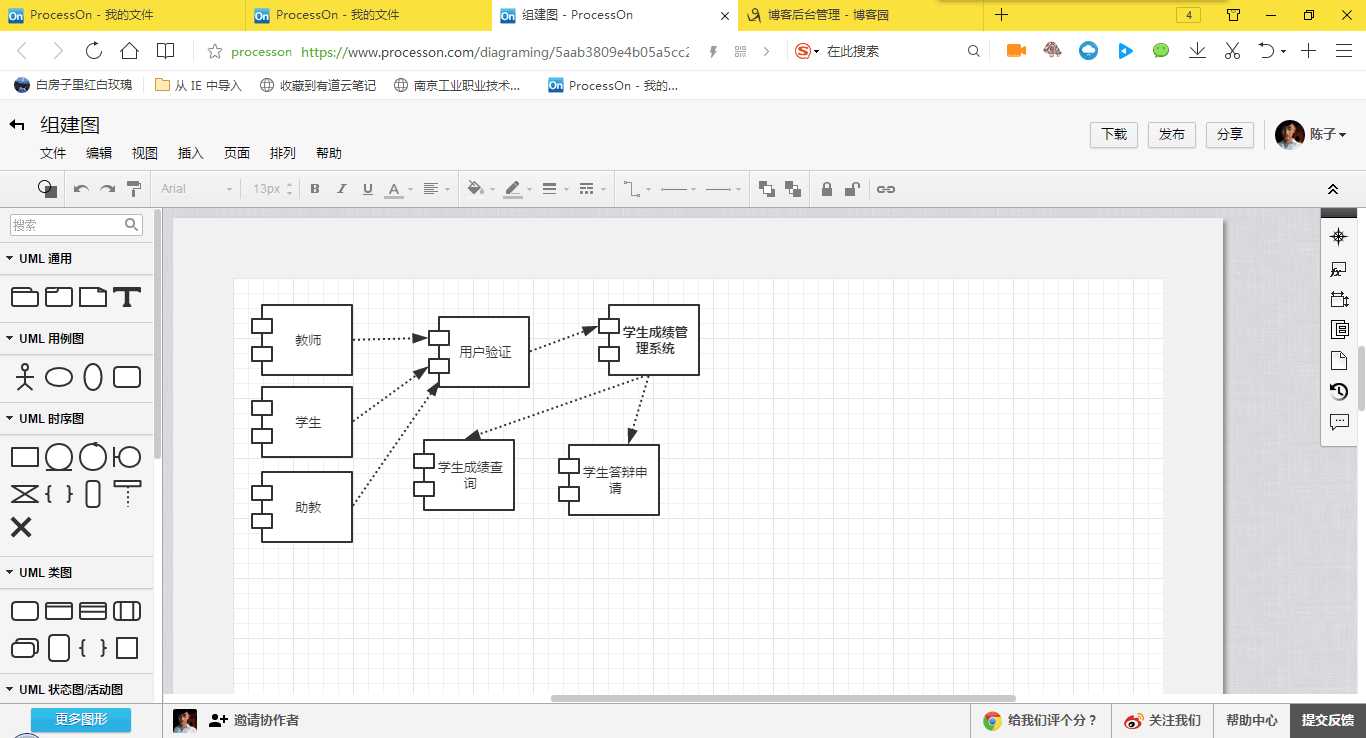Screen dimensions: 1366x738
Task: Open page settings icon in right dock
Action: click(x=1339, y=360)
